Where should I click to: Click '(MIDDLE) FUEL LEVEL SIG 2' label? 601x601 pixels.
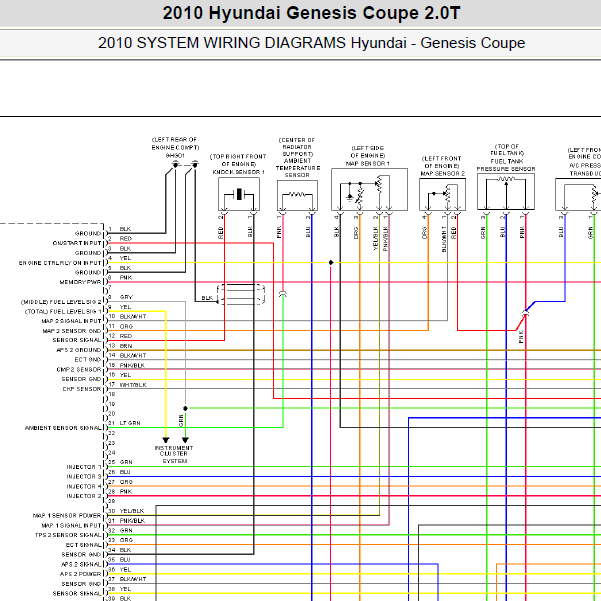pos(61,302)
